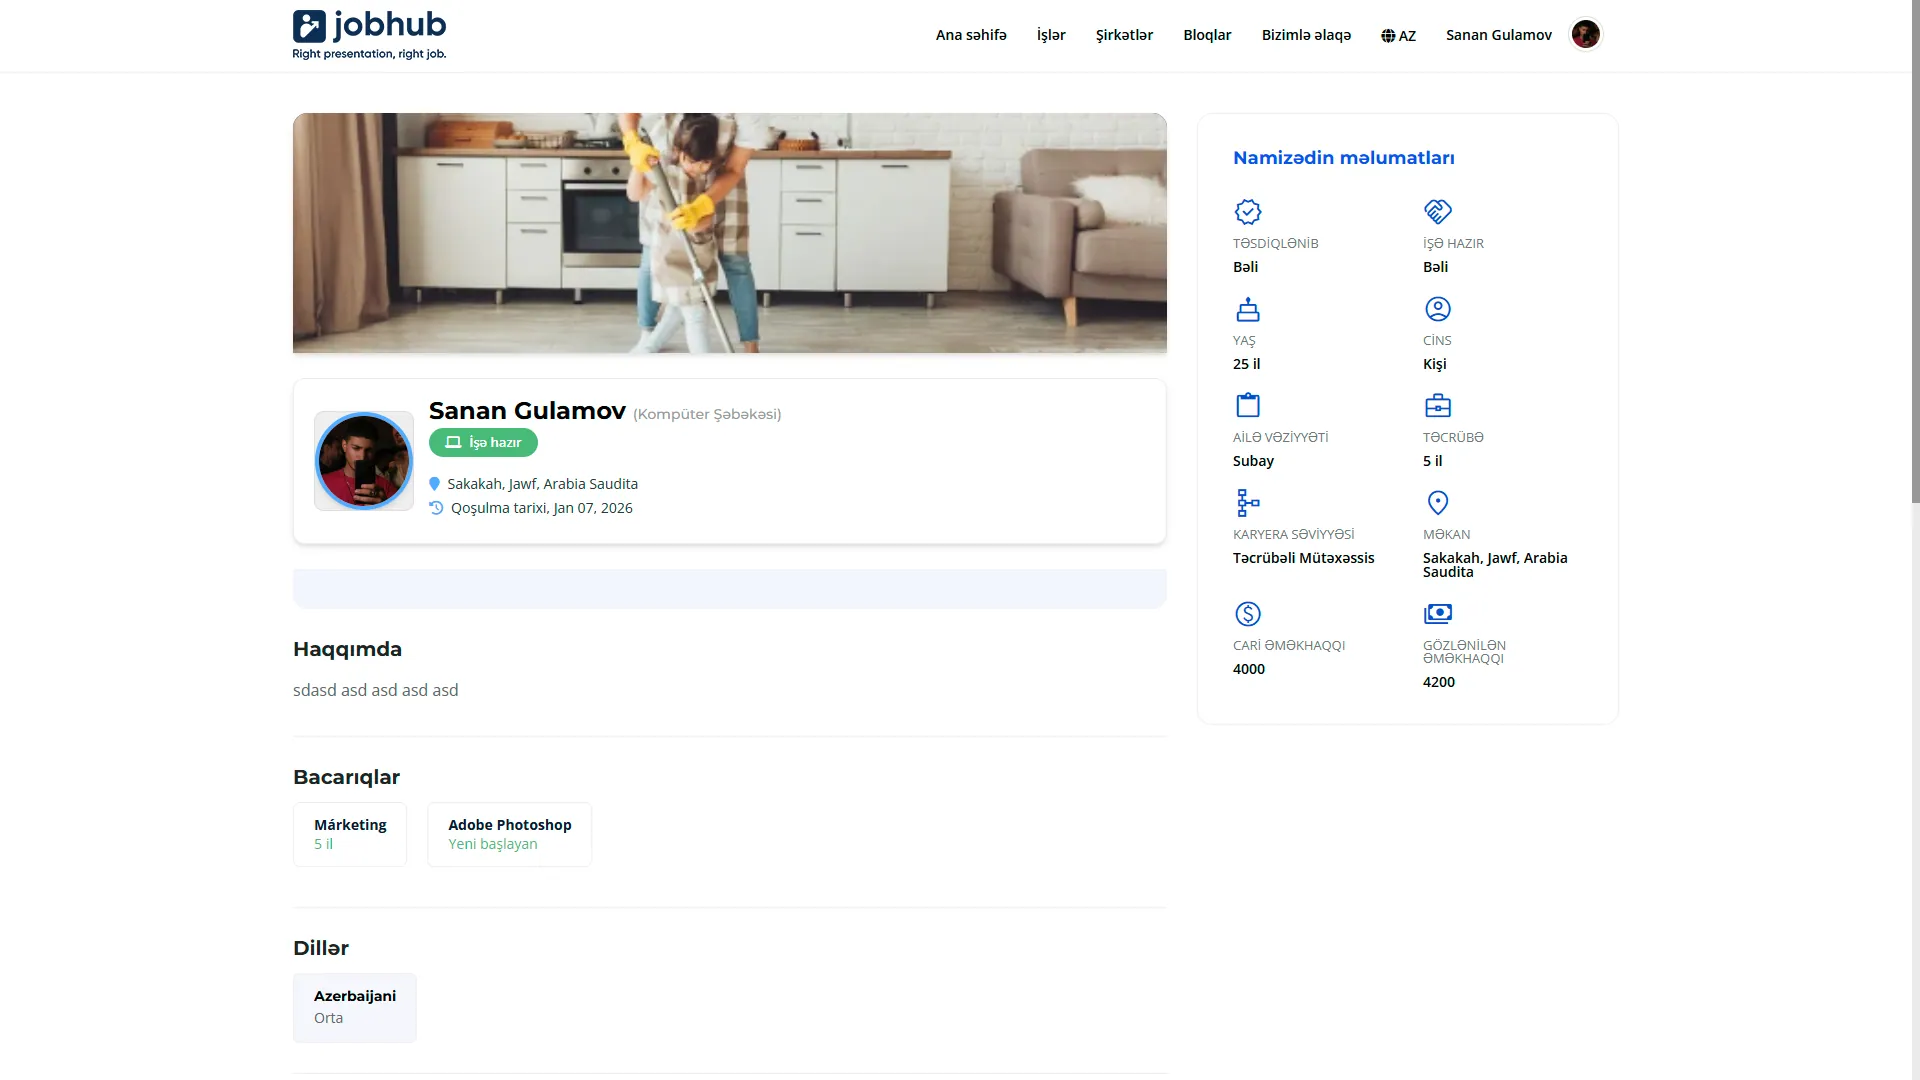
Task: Click the green İşə hazır badge
Action: pyautogui.click(x=483, y=442)
